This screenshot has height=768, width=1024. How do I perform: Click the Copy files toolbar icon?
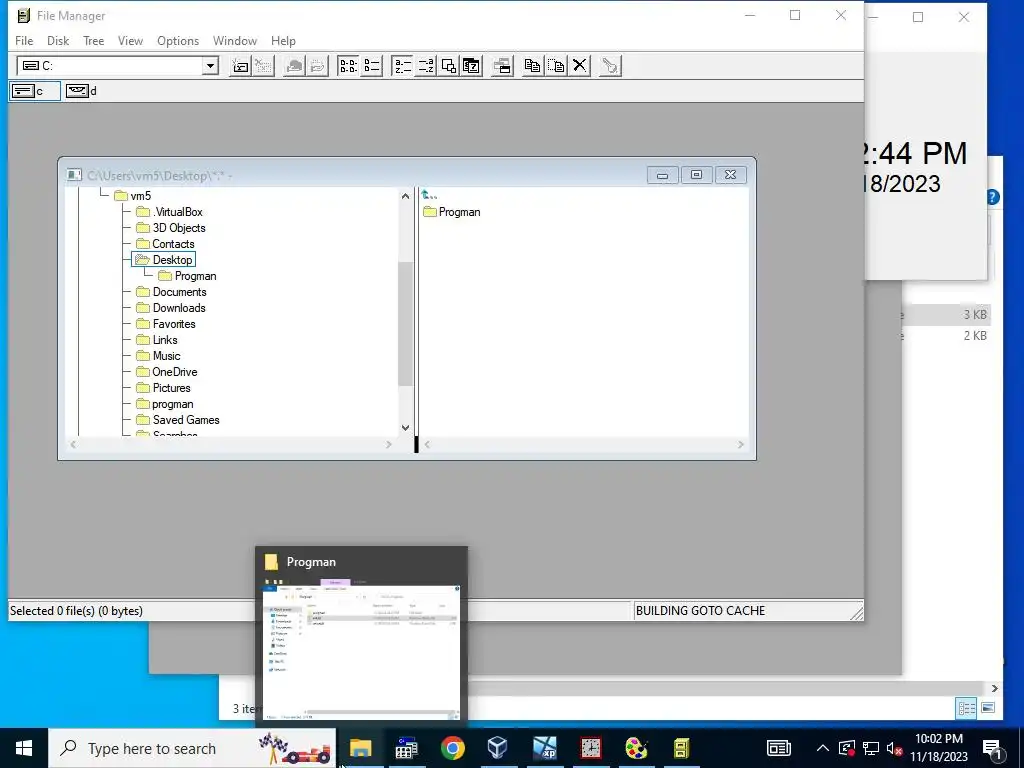[x=532, y=66]
